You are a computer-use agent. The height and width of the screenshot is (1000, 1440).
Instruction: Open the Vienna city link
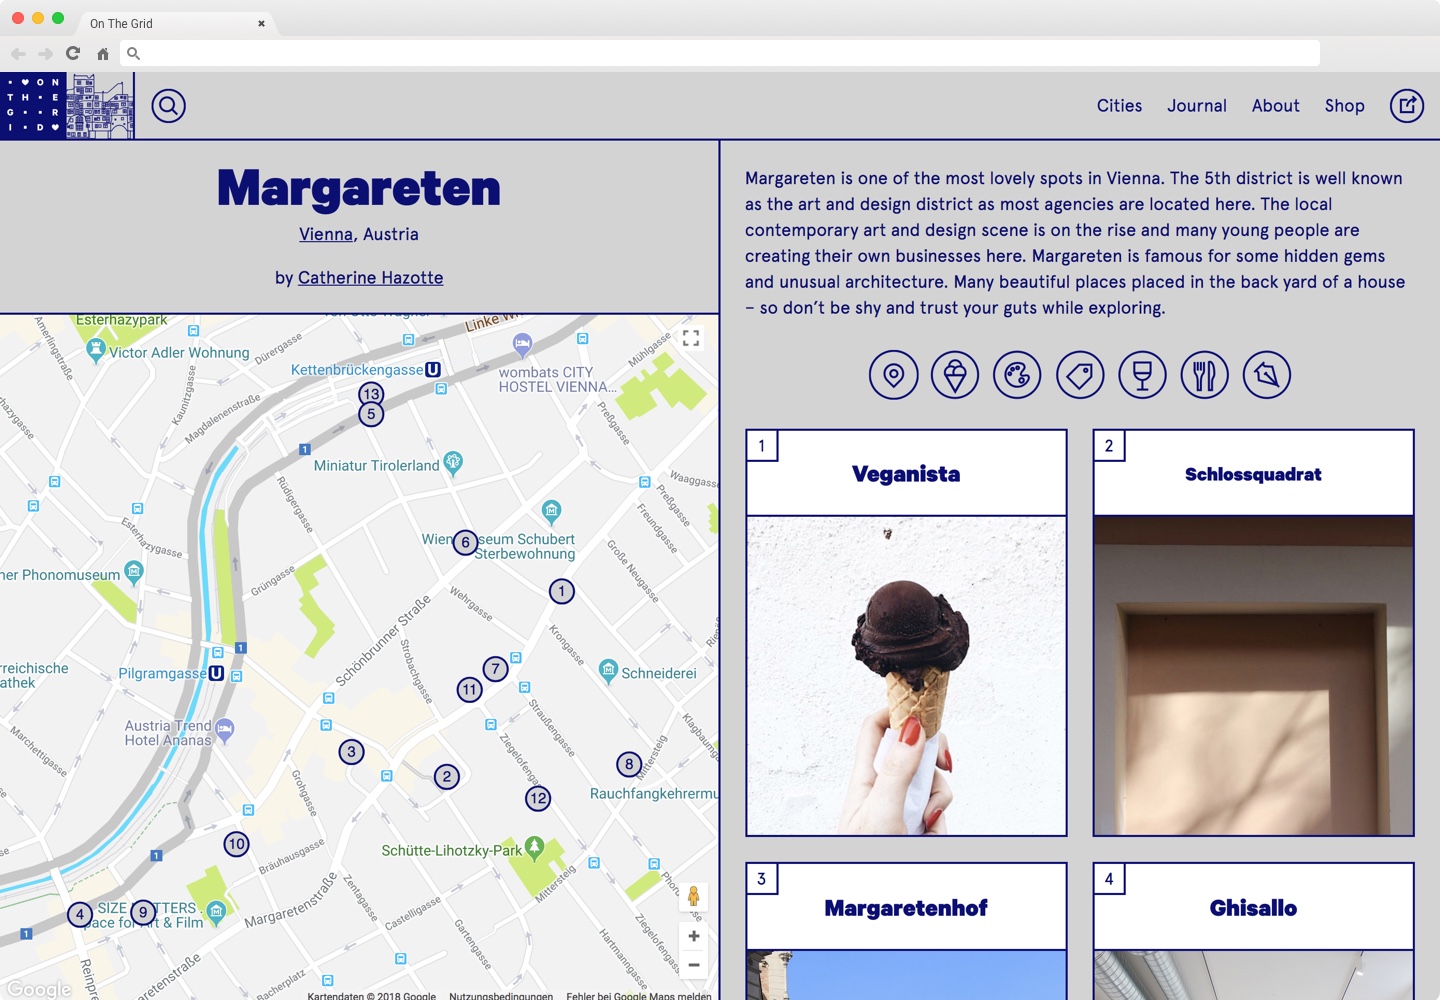(326, 234)
